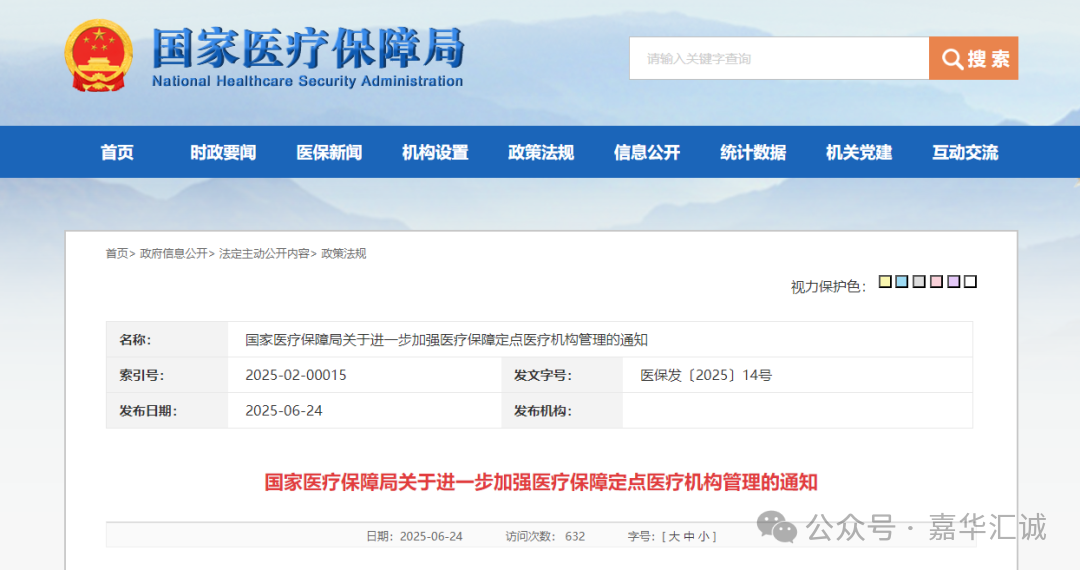Set font size to 中
The height and width of the screenshot is (570, 1080).
(689, 536)
